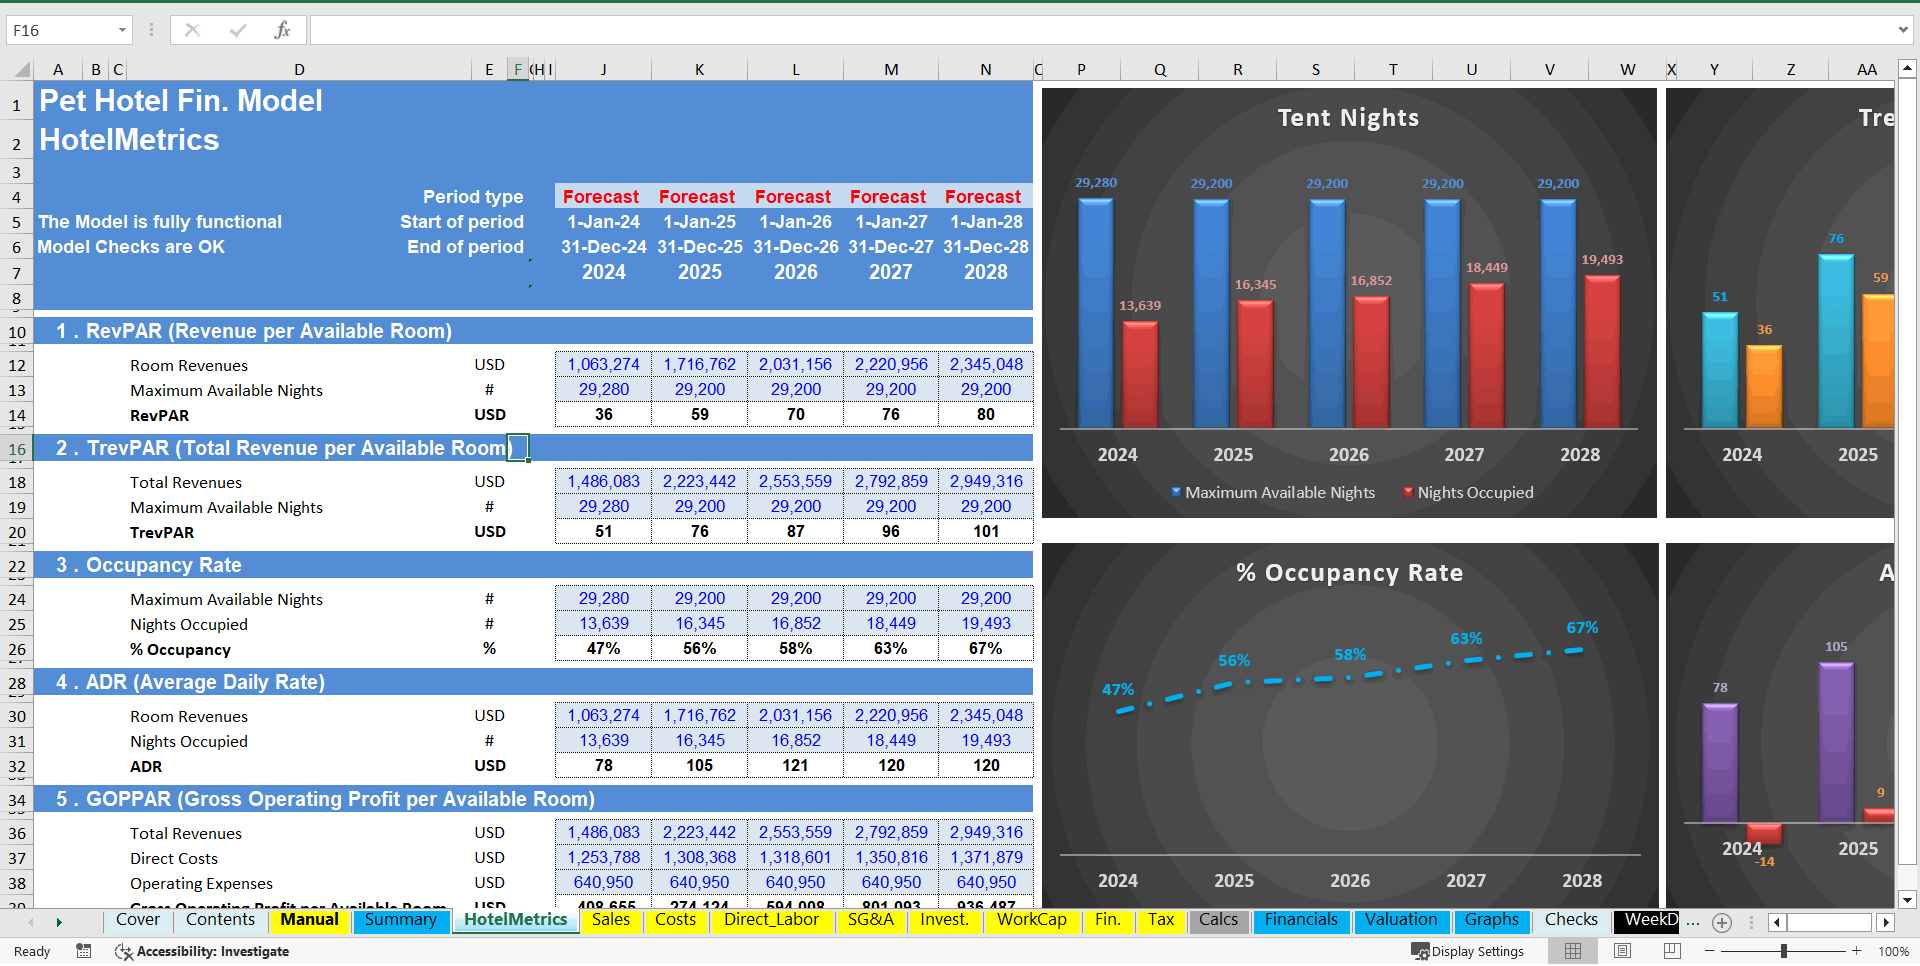Screen dimensions: 1920x966
Task: Open the SG&A sheet tab
Action: coord(871,920)
